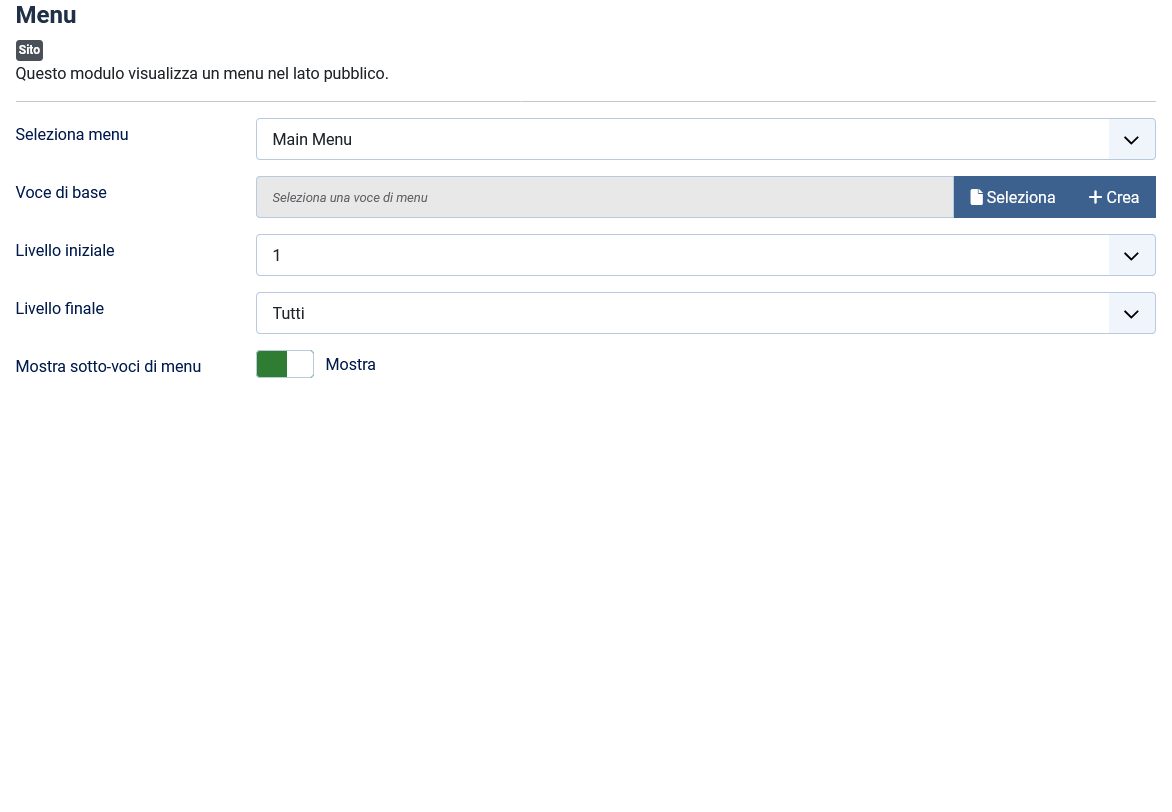The height and width of the screenshot is (812, 1172).
Task: Click the chevron arrow of the Livello finale dropdown
Action: tap(1131, 314)
